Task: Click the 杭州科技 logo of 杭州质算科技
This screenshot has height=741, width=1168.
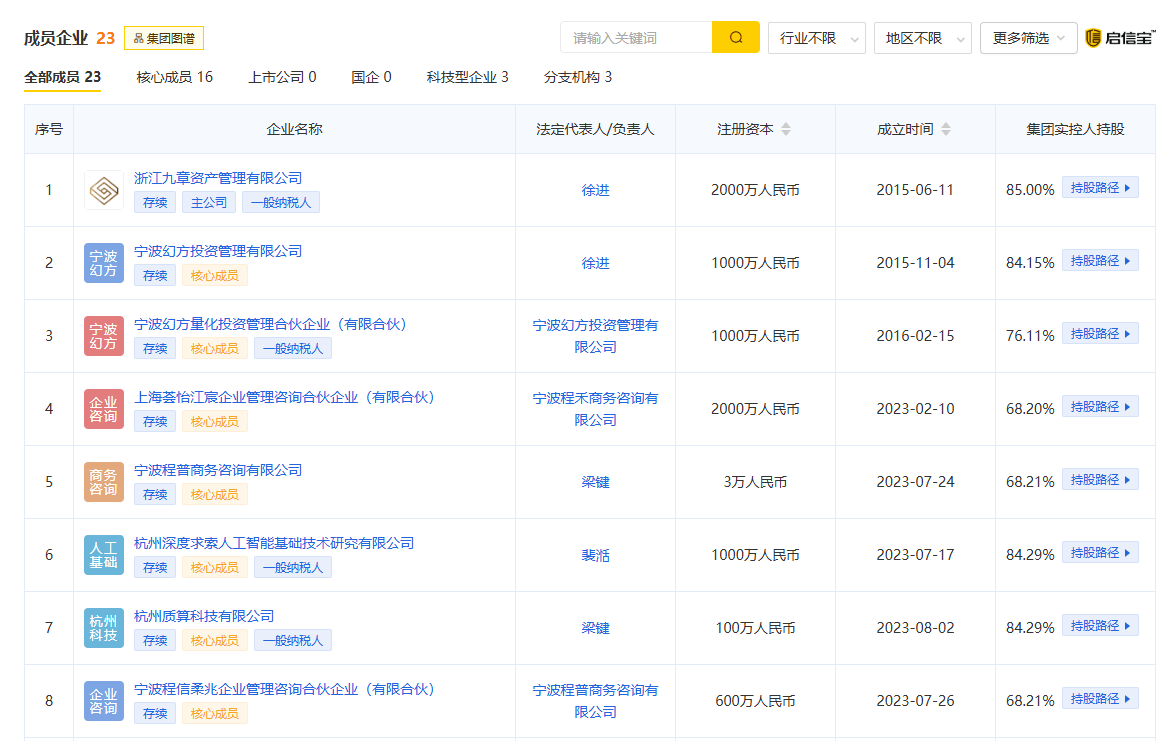Action: 104,628
